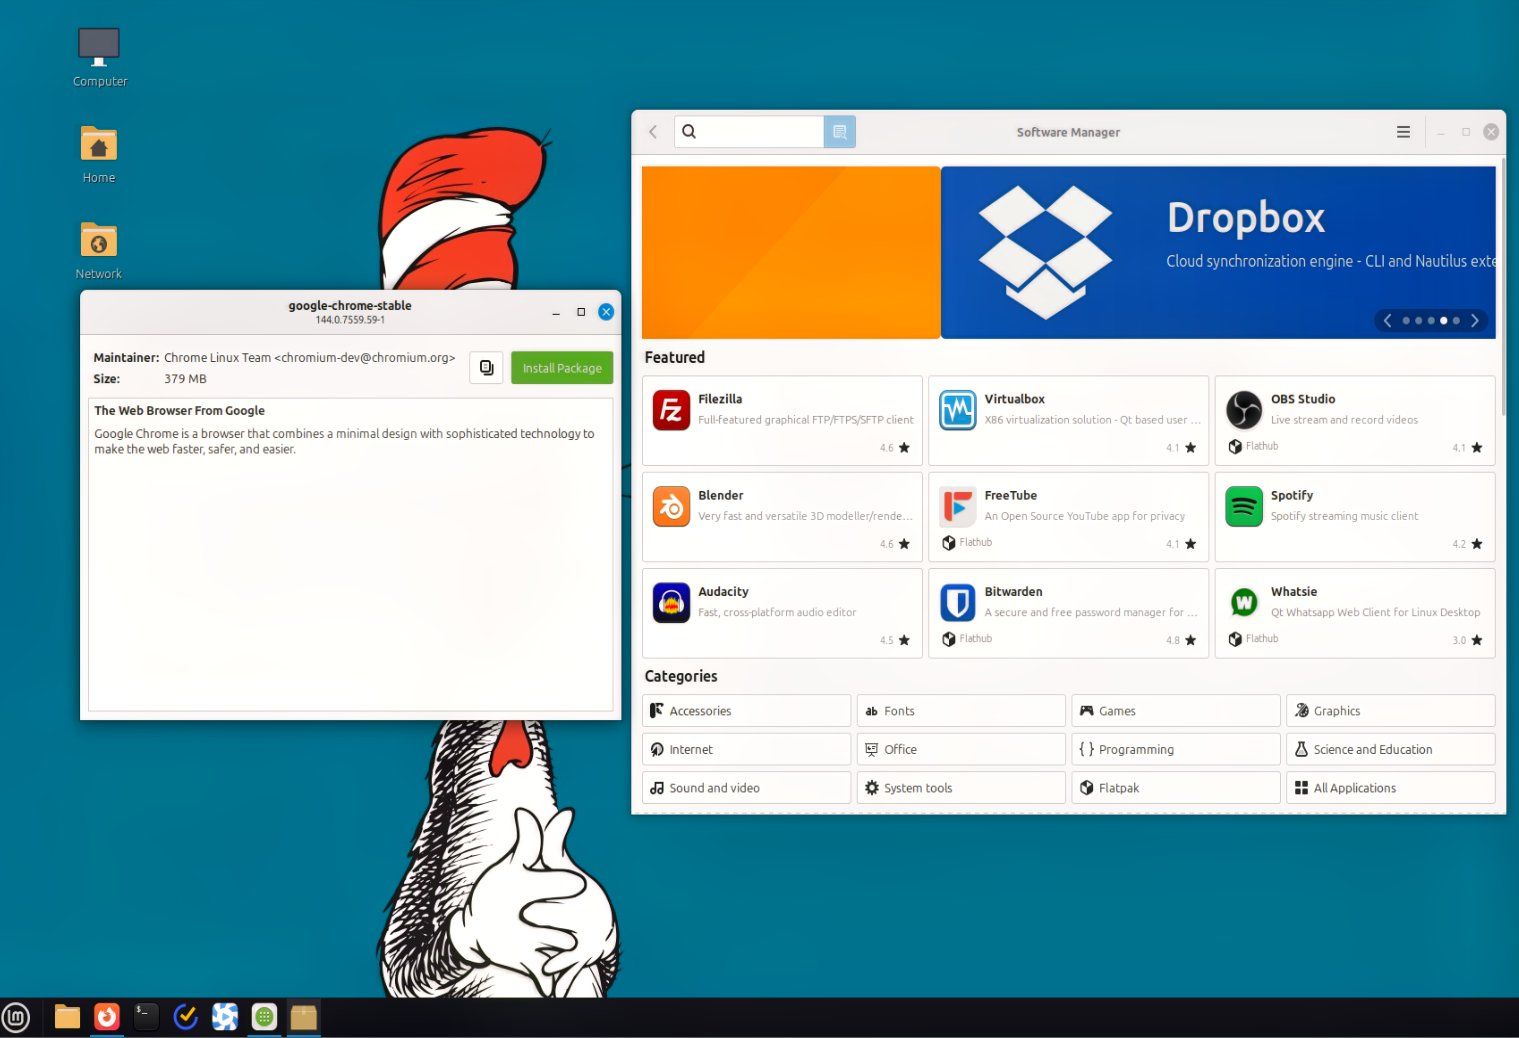Install Package for google-chrome-stable
1519x1038 pixels.
[x=561, y=367]
